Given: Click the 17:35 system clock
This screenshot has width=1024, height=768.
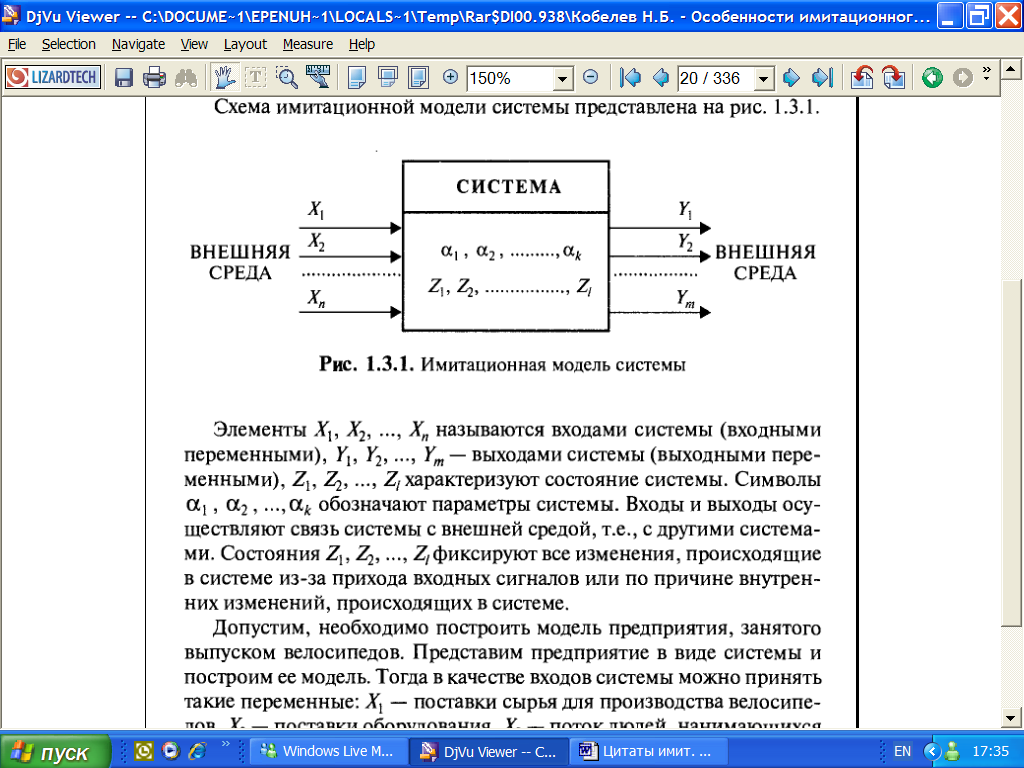Looking at the screenshot, I should (x=990, y=752).
